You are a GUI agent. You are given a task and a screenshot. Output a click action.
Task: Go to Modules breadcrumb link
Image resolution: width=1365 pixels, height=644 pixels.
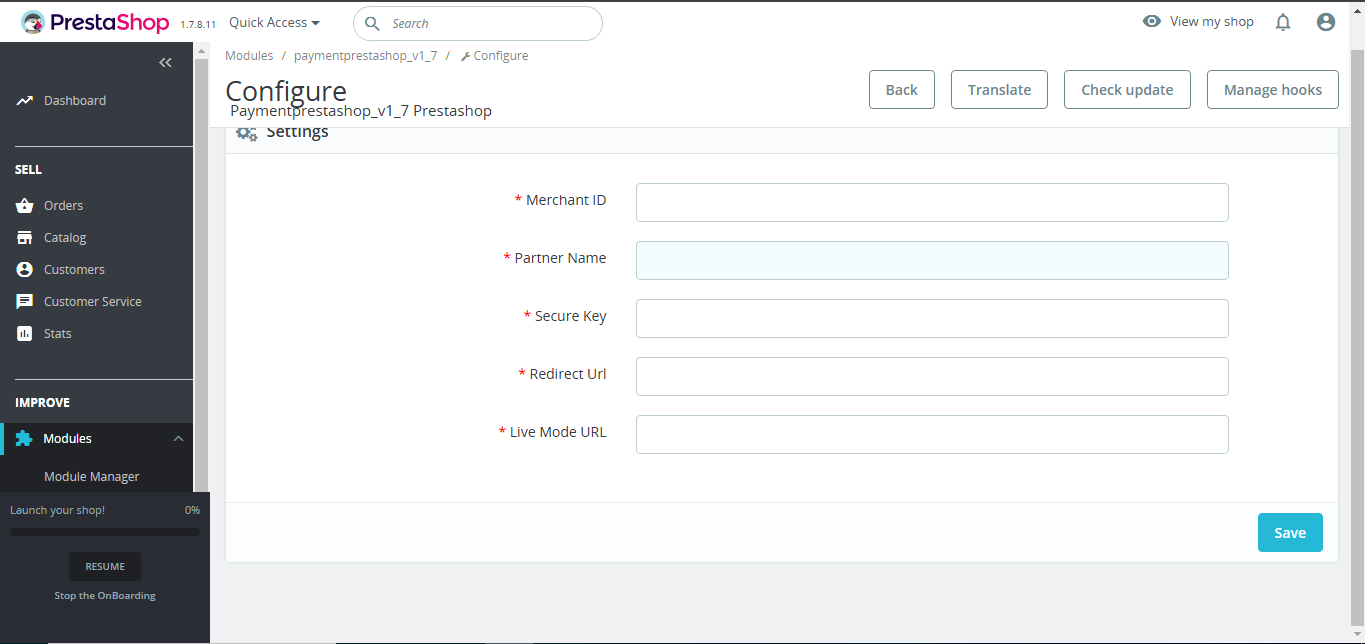pos(249,56)
